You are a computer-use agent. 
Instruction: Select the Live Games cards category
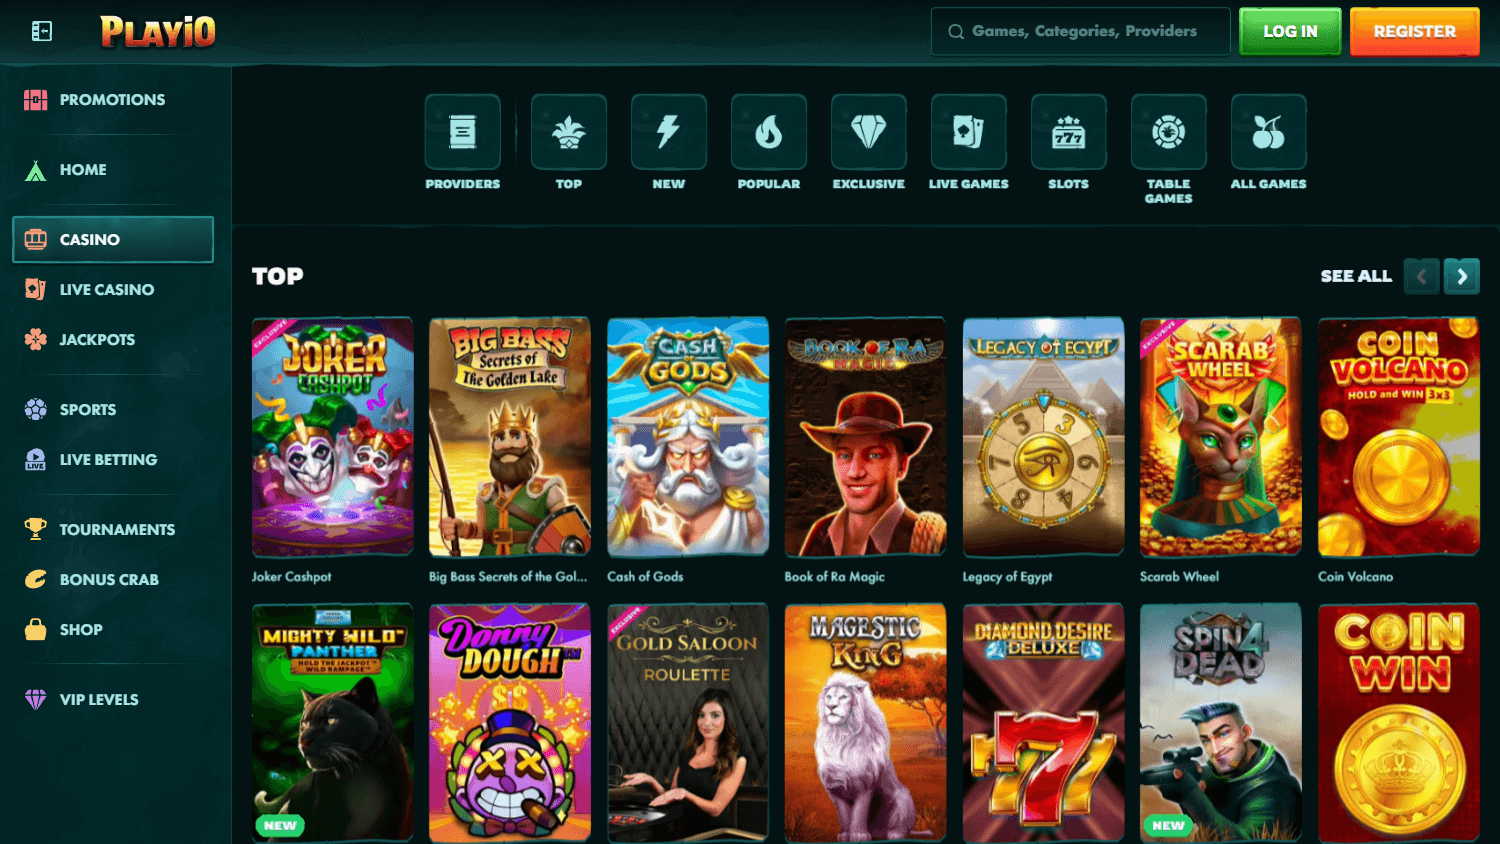click(969, 132)
